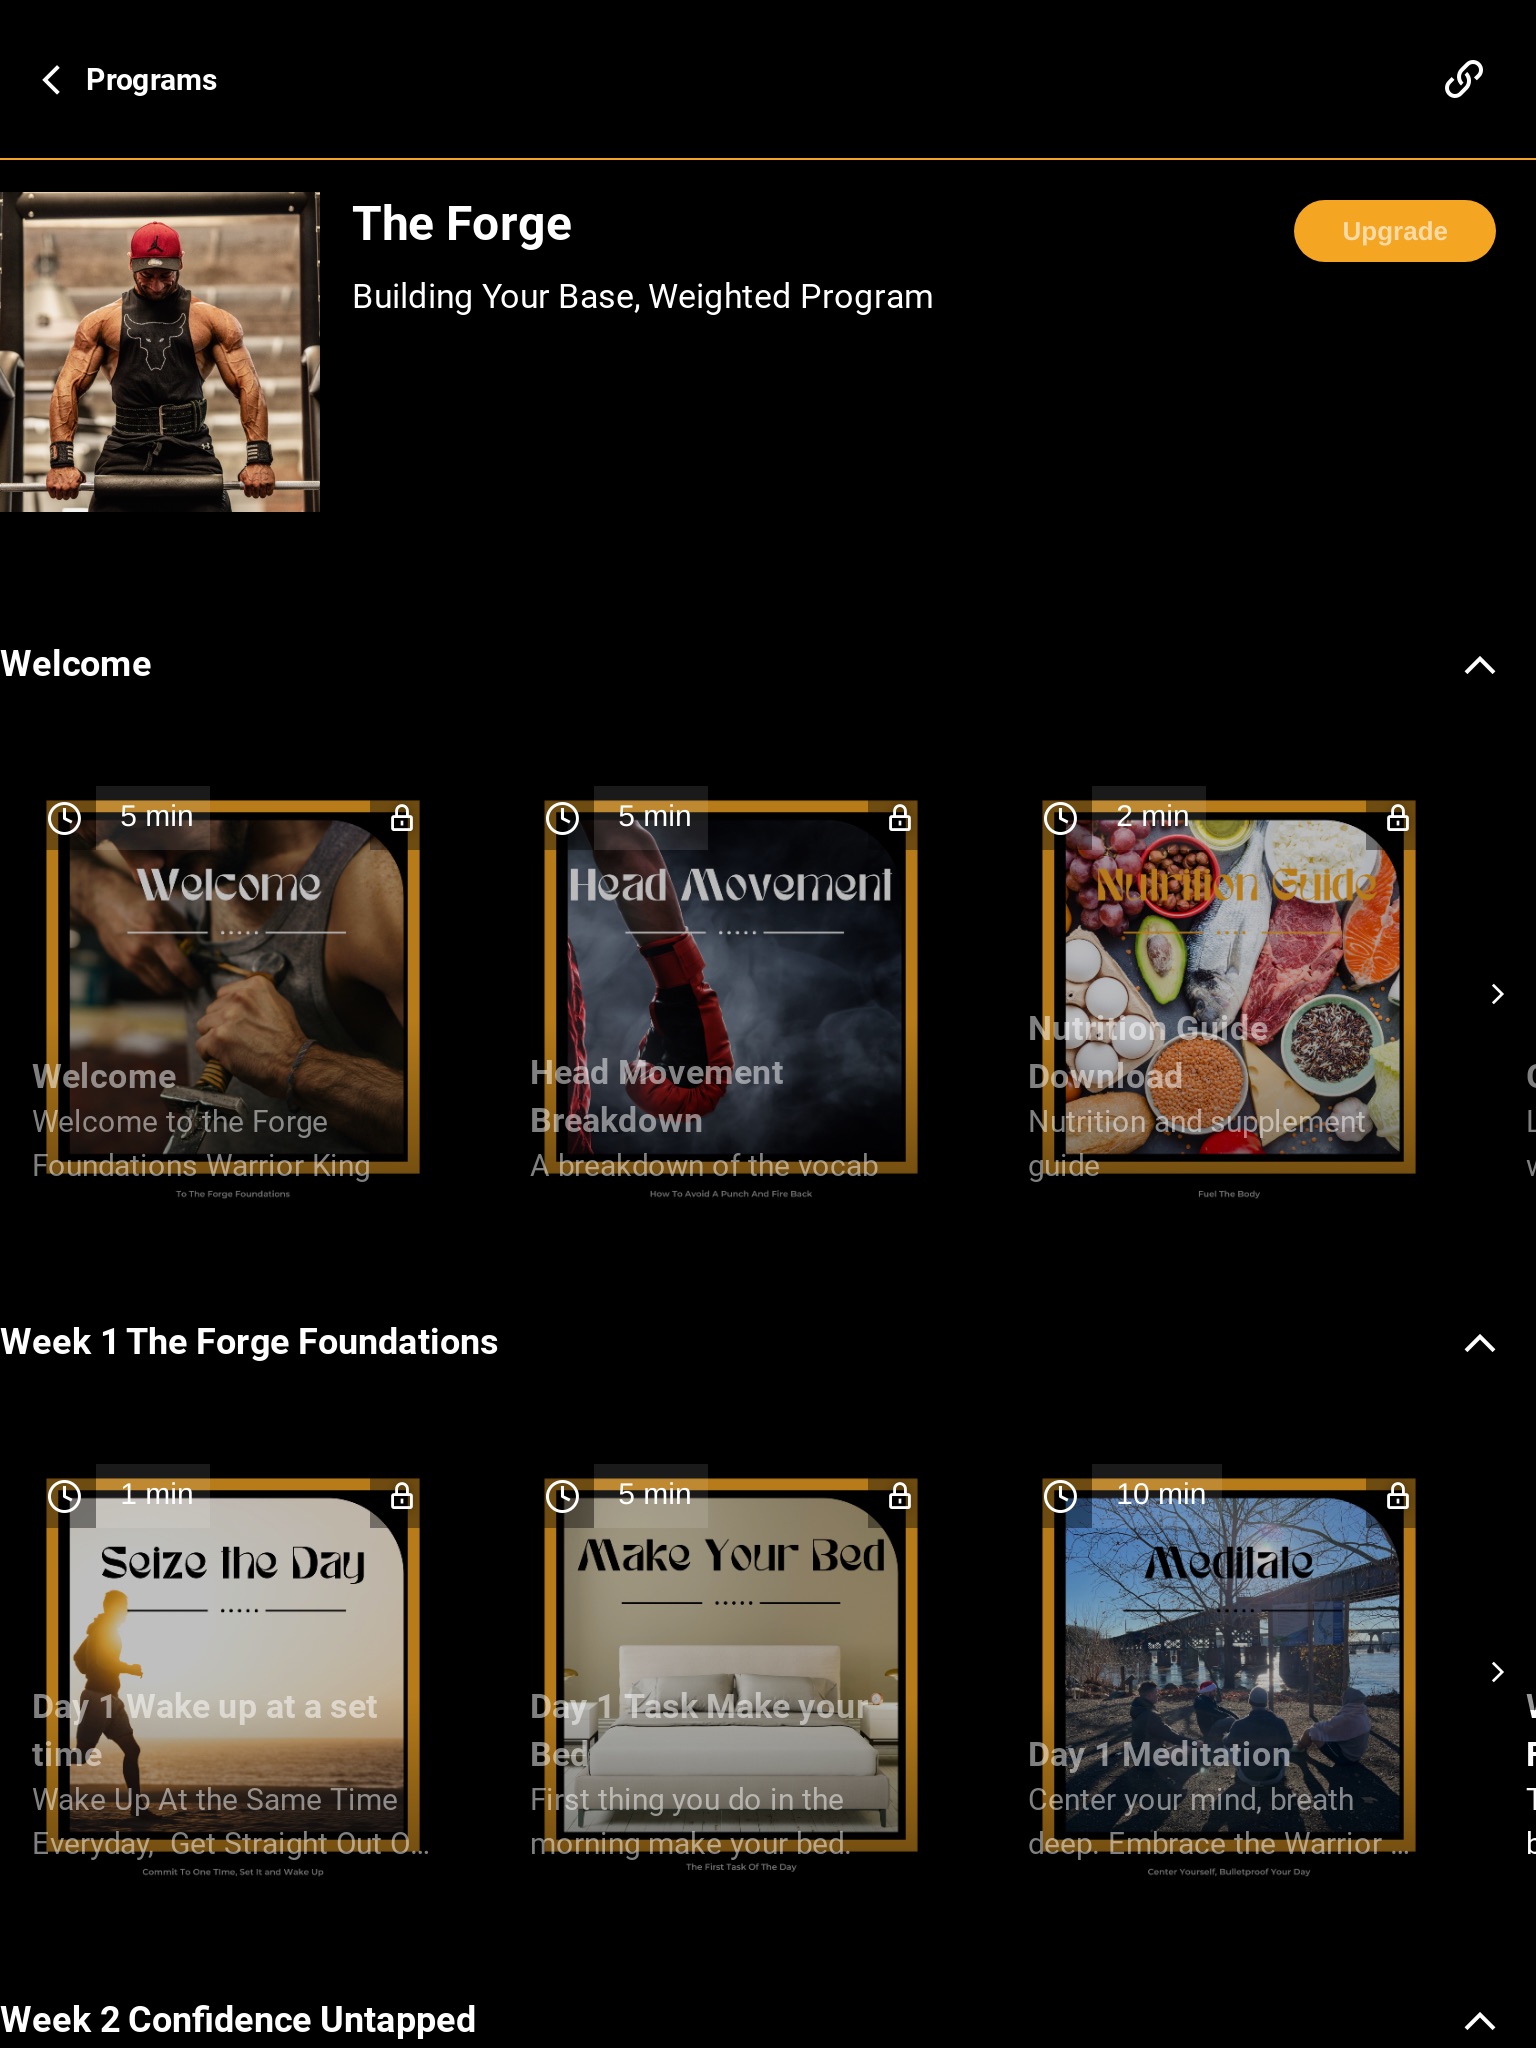1536x2048 pixels.
Task: Click clock icon on Meditate card
Action: (x=1061, y=1496)
